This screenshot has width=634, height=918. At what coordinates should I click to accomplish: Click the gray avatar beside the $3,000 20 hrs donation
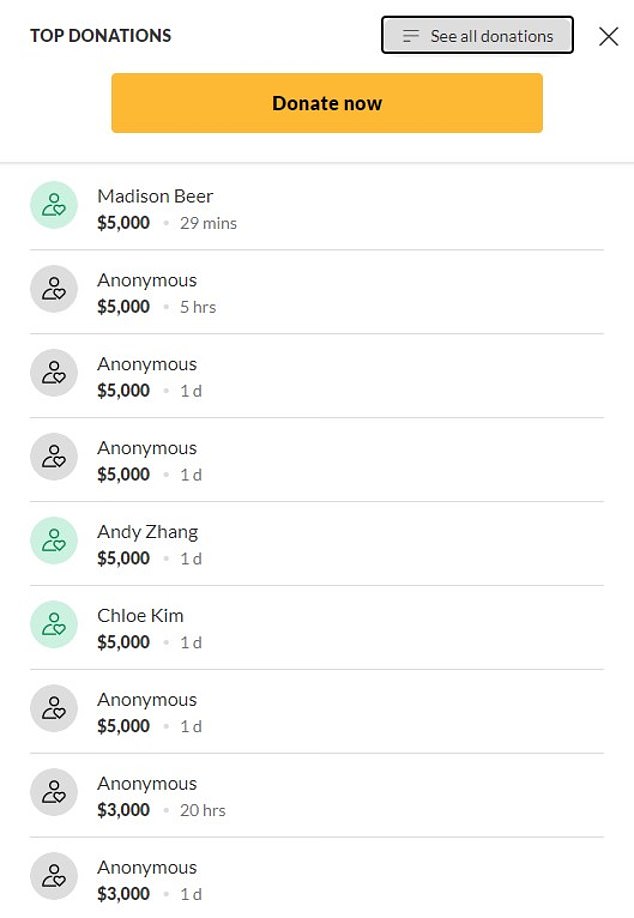click(x=54, y=793)
